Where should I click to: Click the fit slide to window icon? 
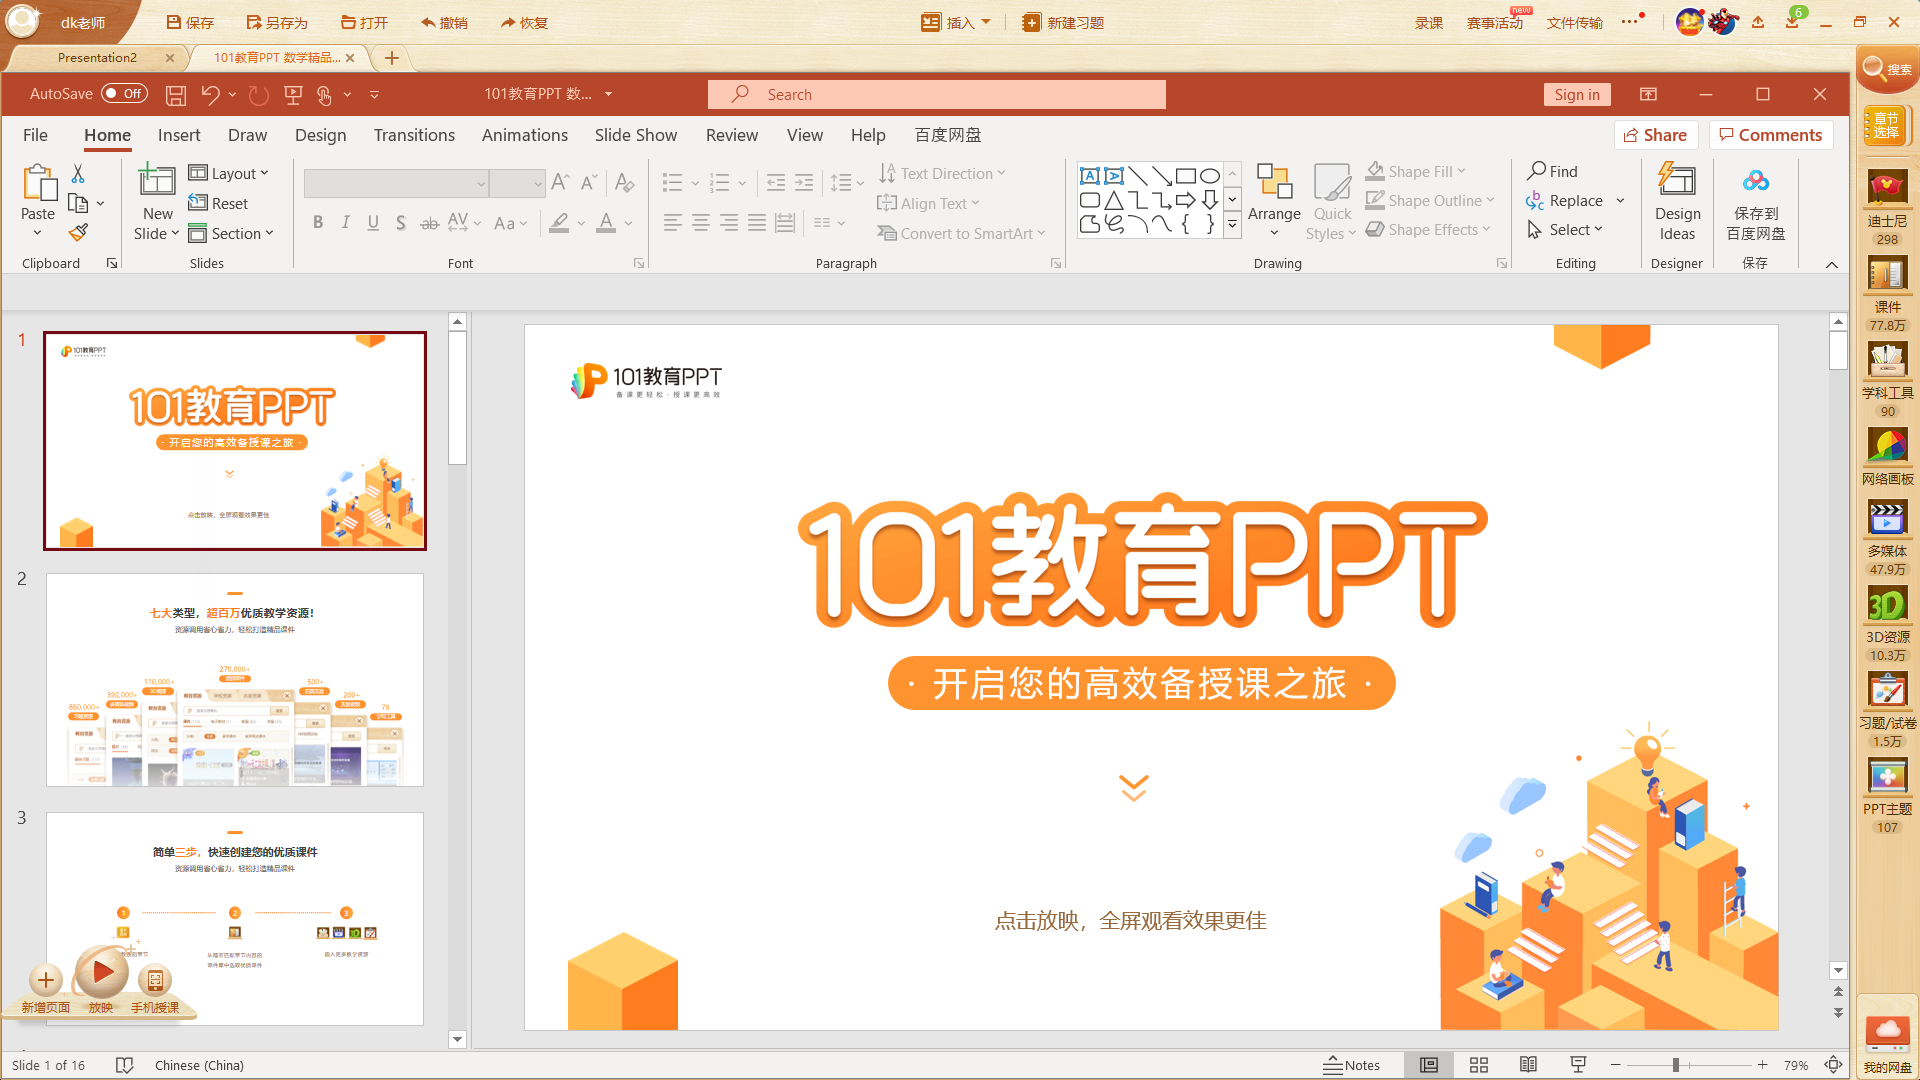click(x=1833, y=1065)
